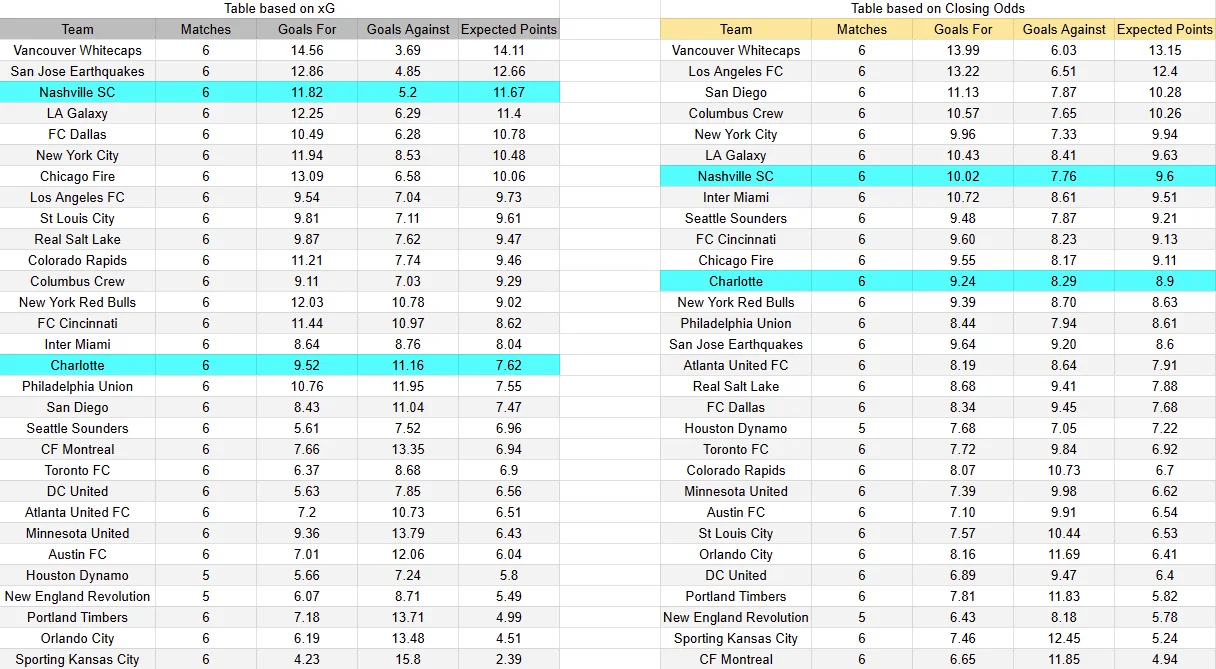Click the 'Goals For' header in xG table
The width and height of the screenshot is (1216, 669).
[x=307, y=29]
